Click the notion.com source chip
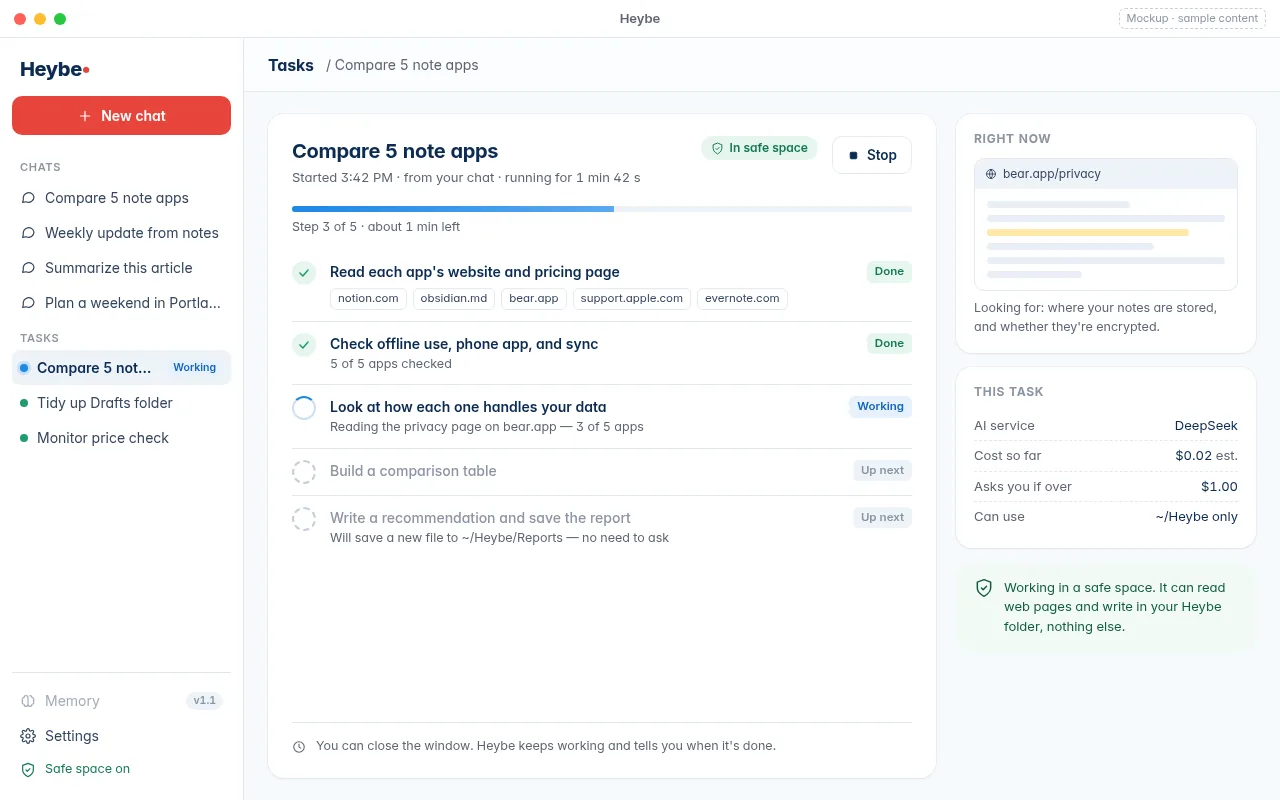The height and width of the screenshot is (800, 1280). pos(368,299)
